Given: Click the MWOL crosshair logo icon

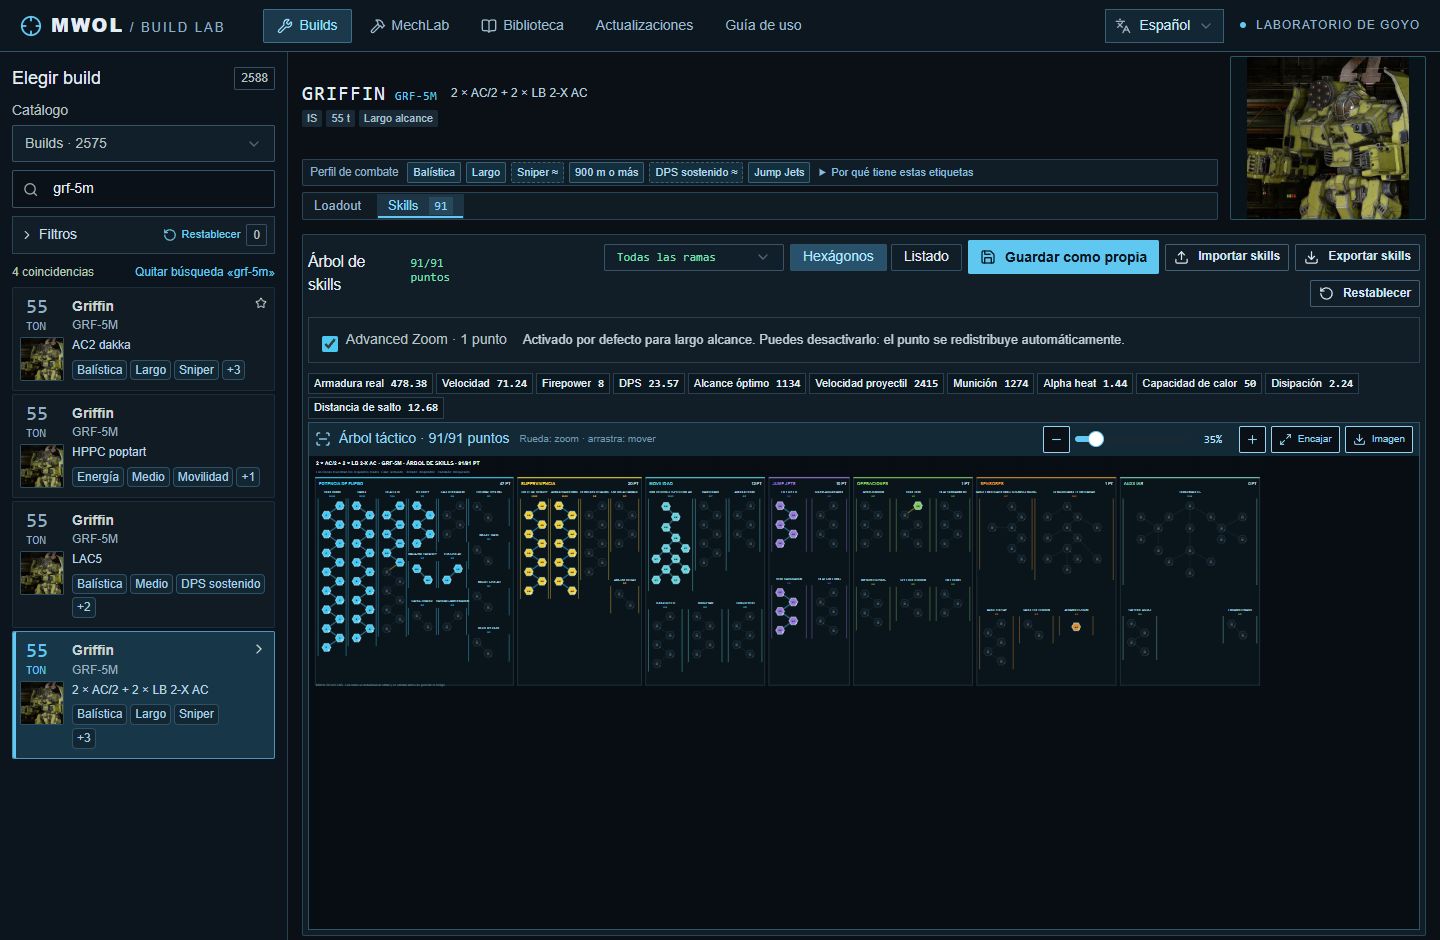Looking at the screenshot, I should [x=31, y=25].
